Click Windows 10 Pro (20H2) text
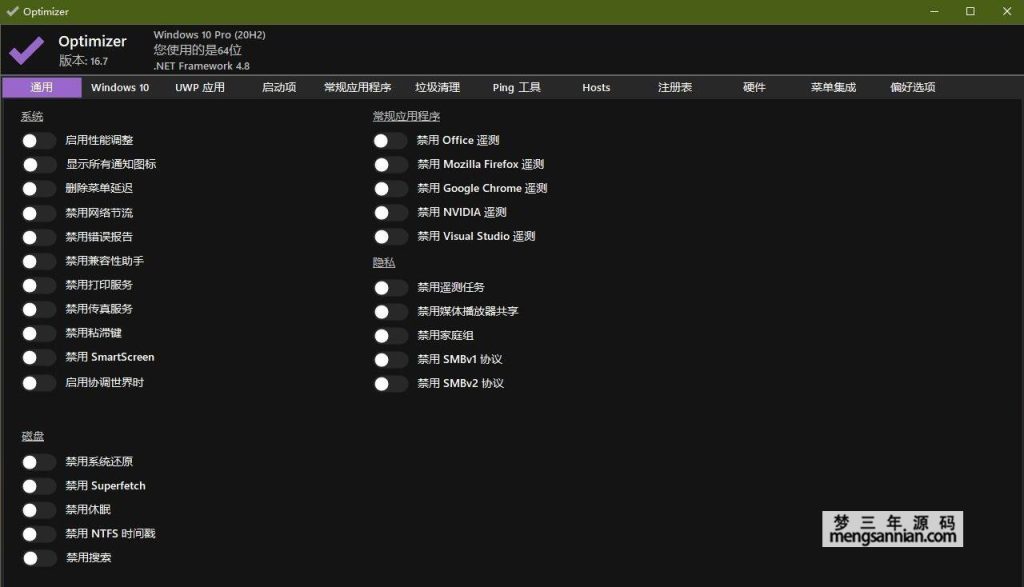1024x587 pixels. point(210,35)
